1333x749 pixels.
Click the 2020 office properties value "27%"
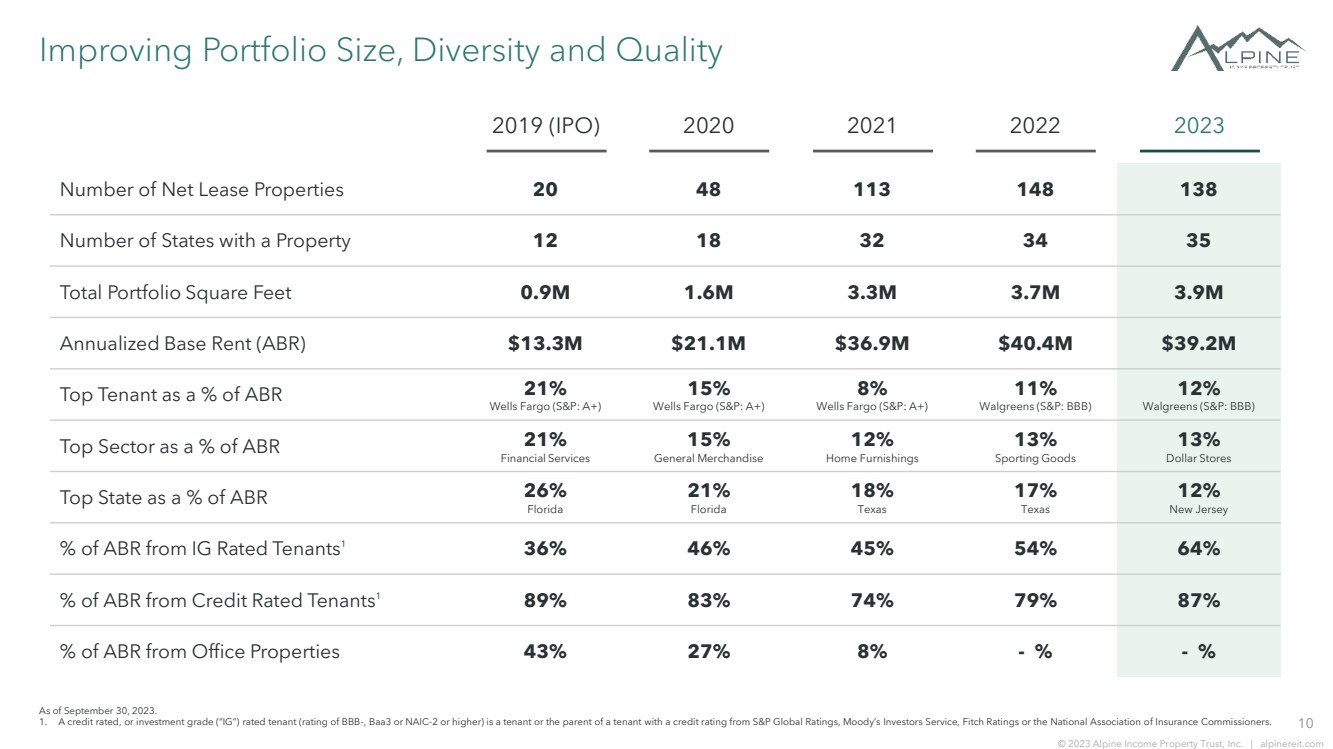click(708, 651)
